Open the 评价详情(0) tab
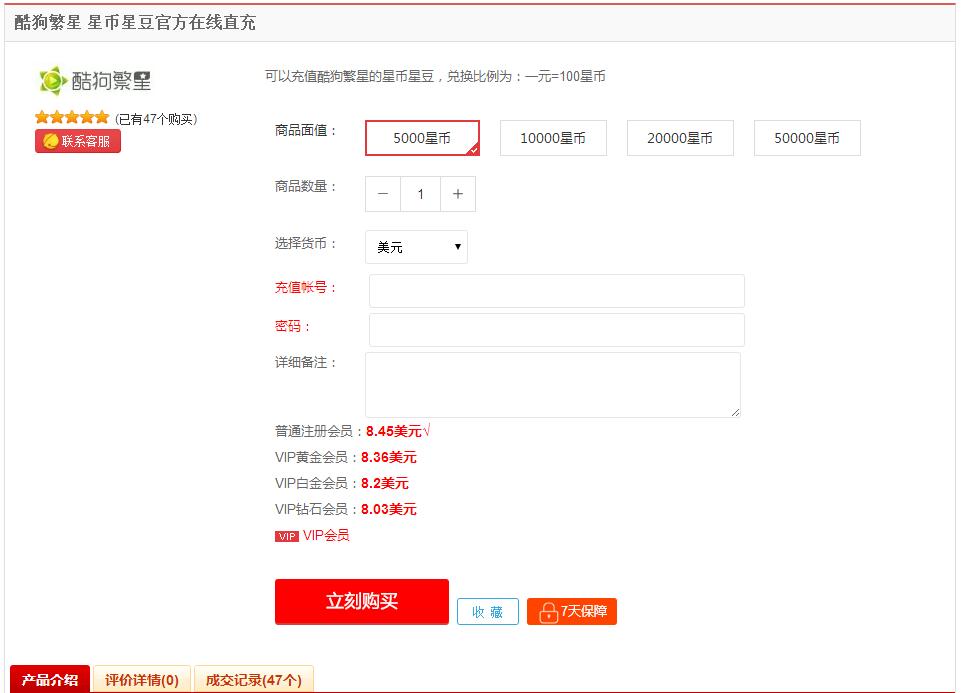This screenshot has width=962, height=693. [x=142, y=680]
